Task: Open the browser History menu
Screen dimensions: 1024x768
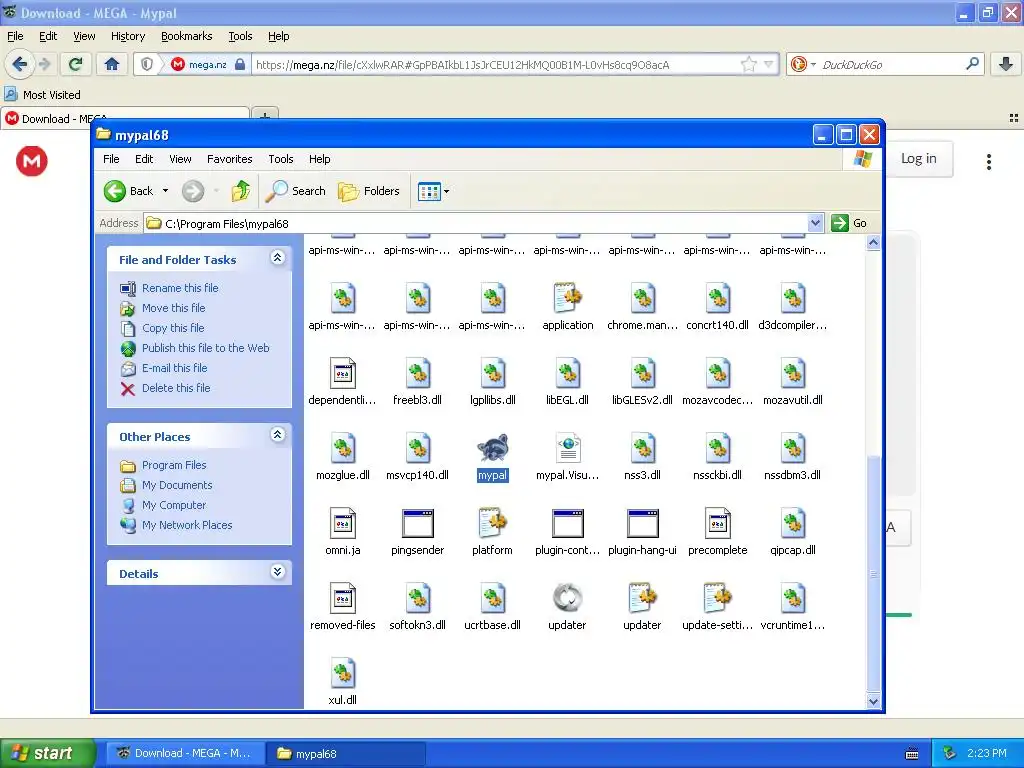Action: (127, 36)
